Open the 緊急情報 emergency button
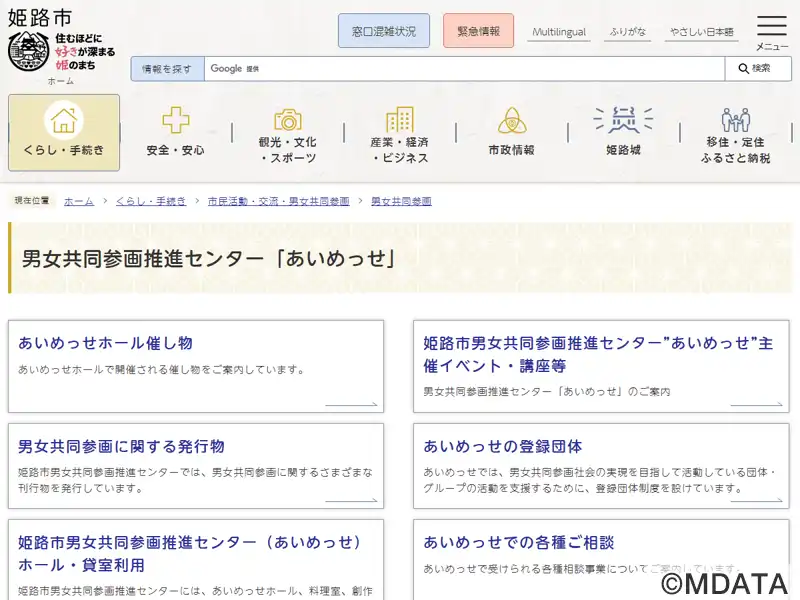 478,31
